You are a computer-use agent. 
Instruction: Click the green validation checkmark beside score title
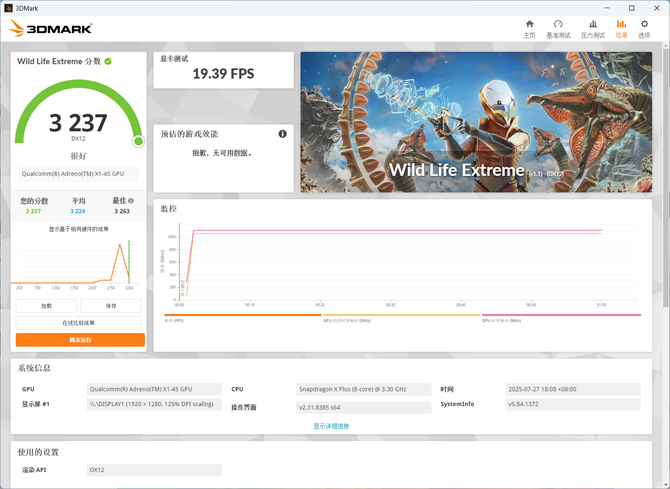(108, 62)
